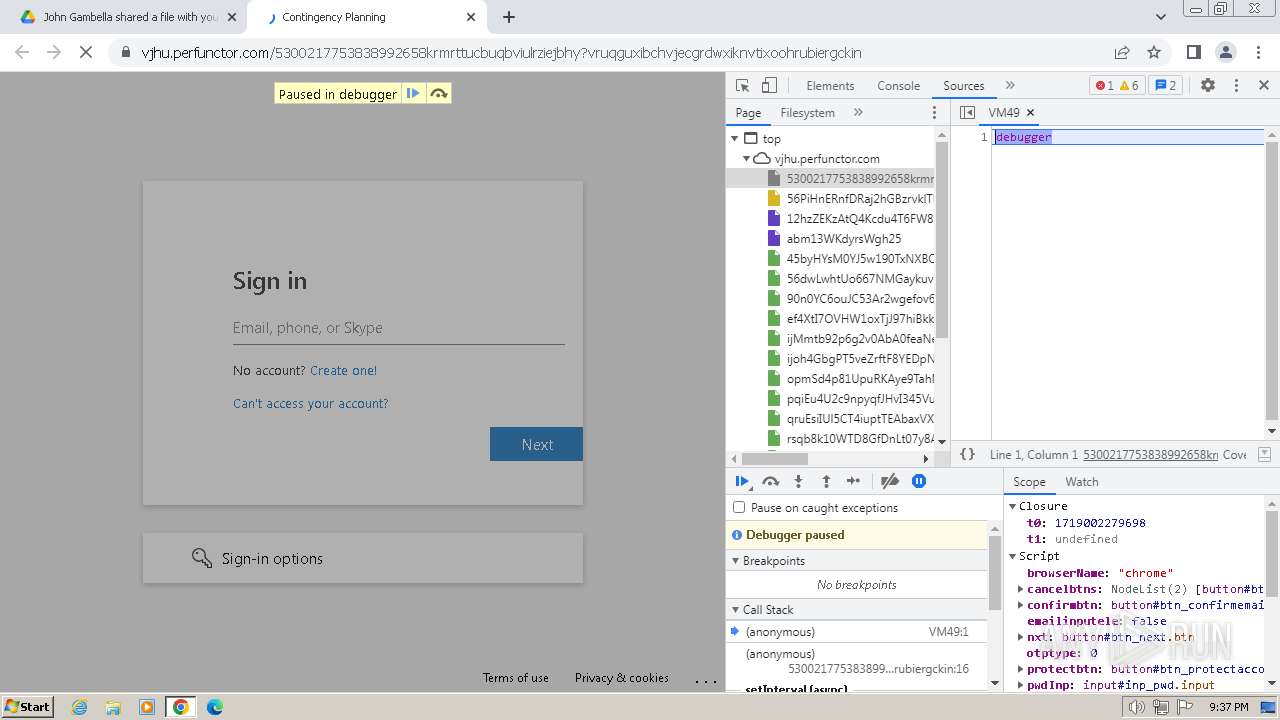Viewport: 1280px width, 720px height.
Task: Open the issues counter badge showing 2
Action: point(1165,86)
